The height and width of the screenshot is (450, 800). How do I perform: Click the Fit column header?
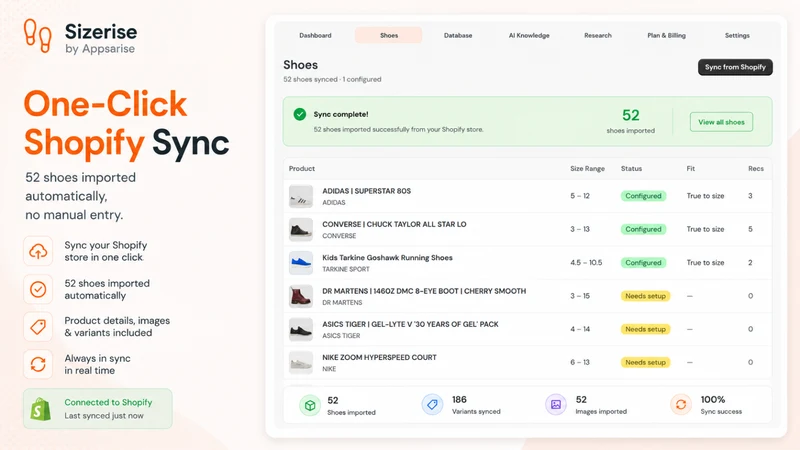pos(690,168)
